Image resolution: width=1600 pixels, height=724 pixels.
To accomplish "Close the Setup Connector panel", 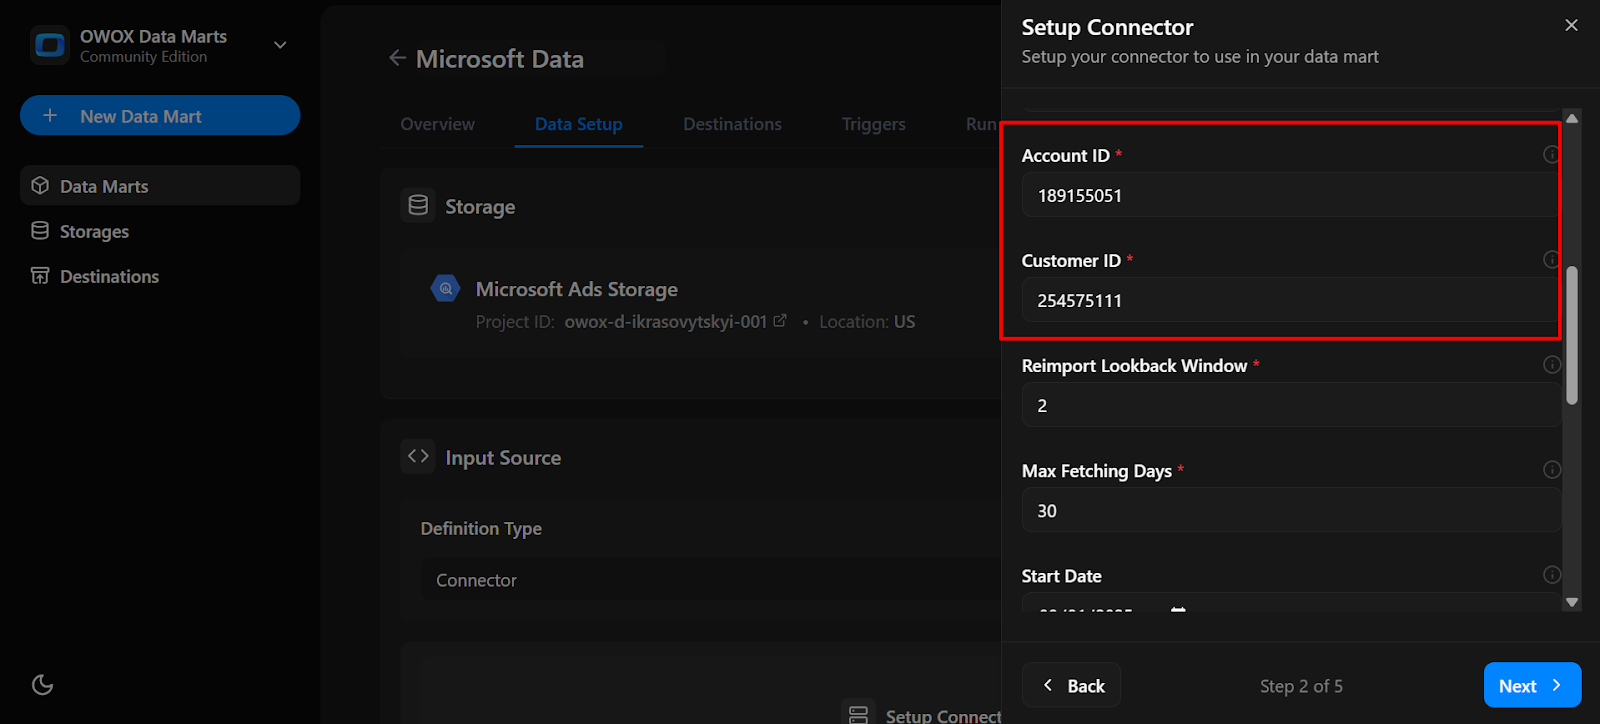I will pyautogui.click(x=1571, y=26).
